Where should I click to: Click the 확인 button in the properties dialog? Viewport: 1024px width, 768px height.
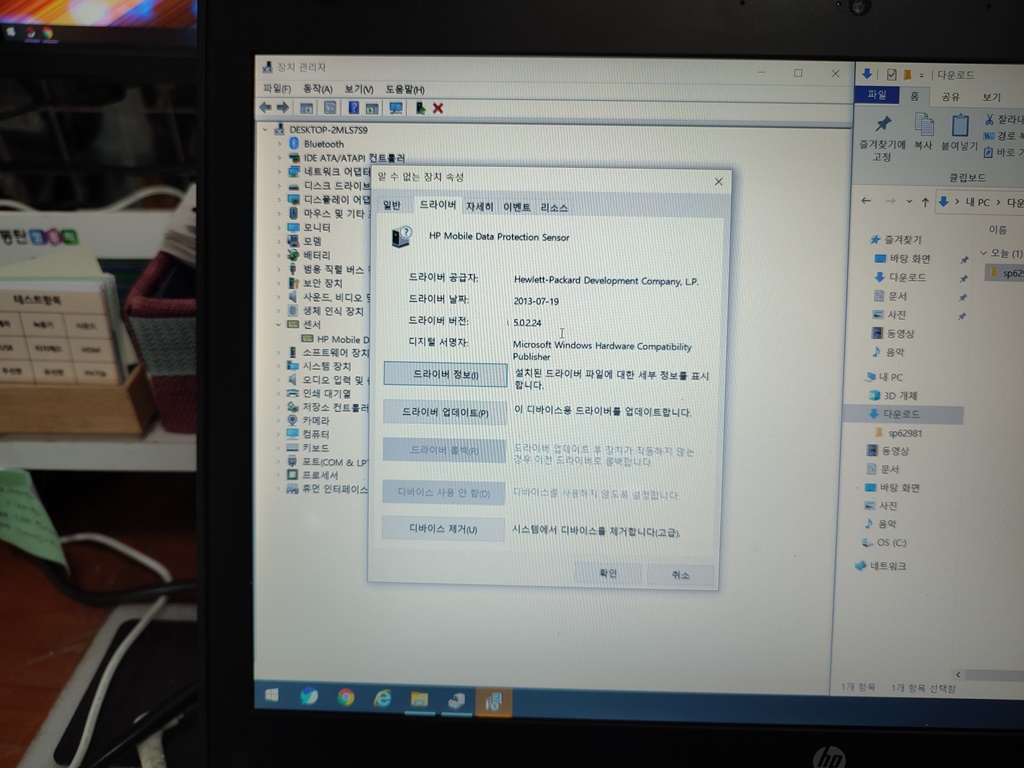click(608, 574)
